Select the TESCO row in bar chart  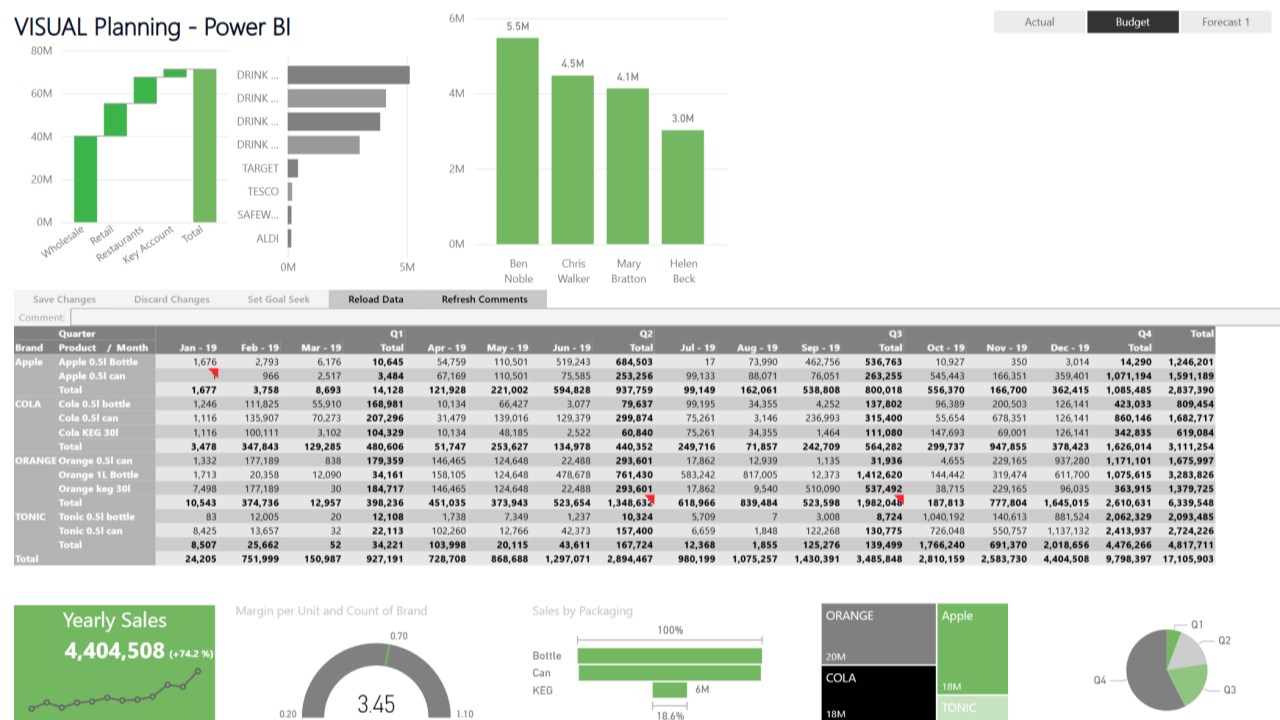pyautogui.click(x=290, y=191)
